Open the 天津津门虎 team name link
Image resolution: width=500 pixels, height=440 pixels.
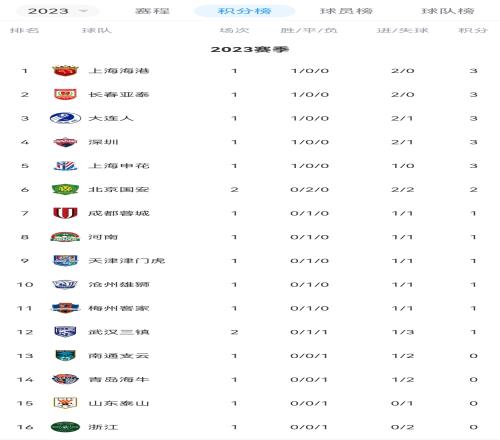pos(127,261)
